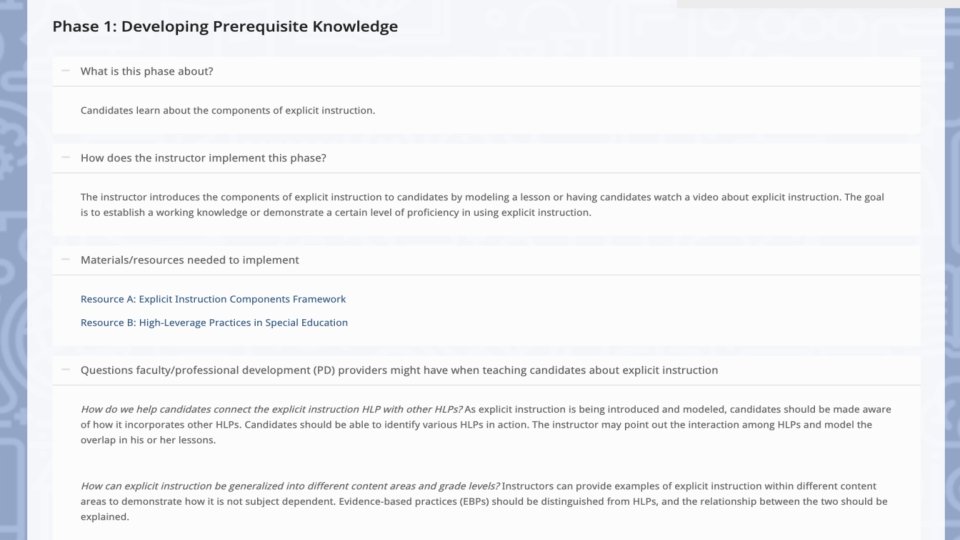Image resolution: width=960 pixels, height=540 pixels.
Task: Collapse the "What is this phase about?" header
Action: pos(147,71)
